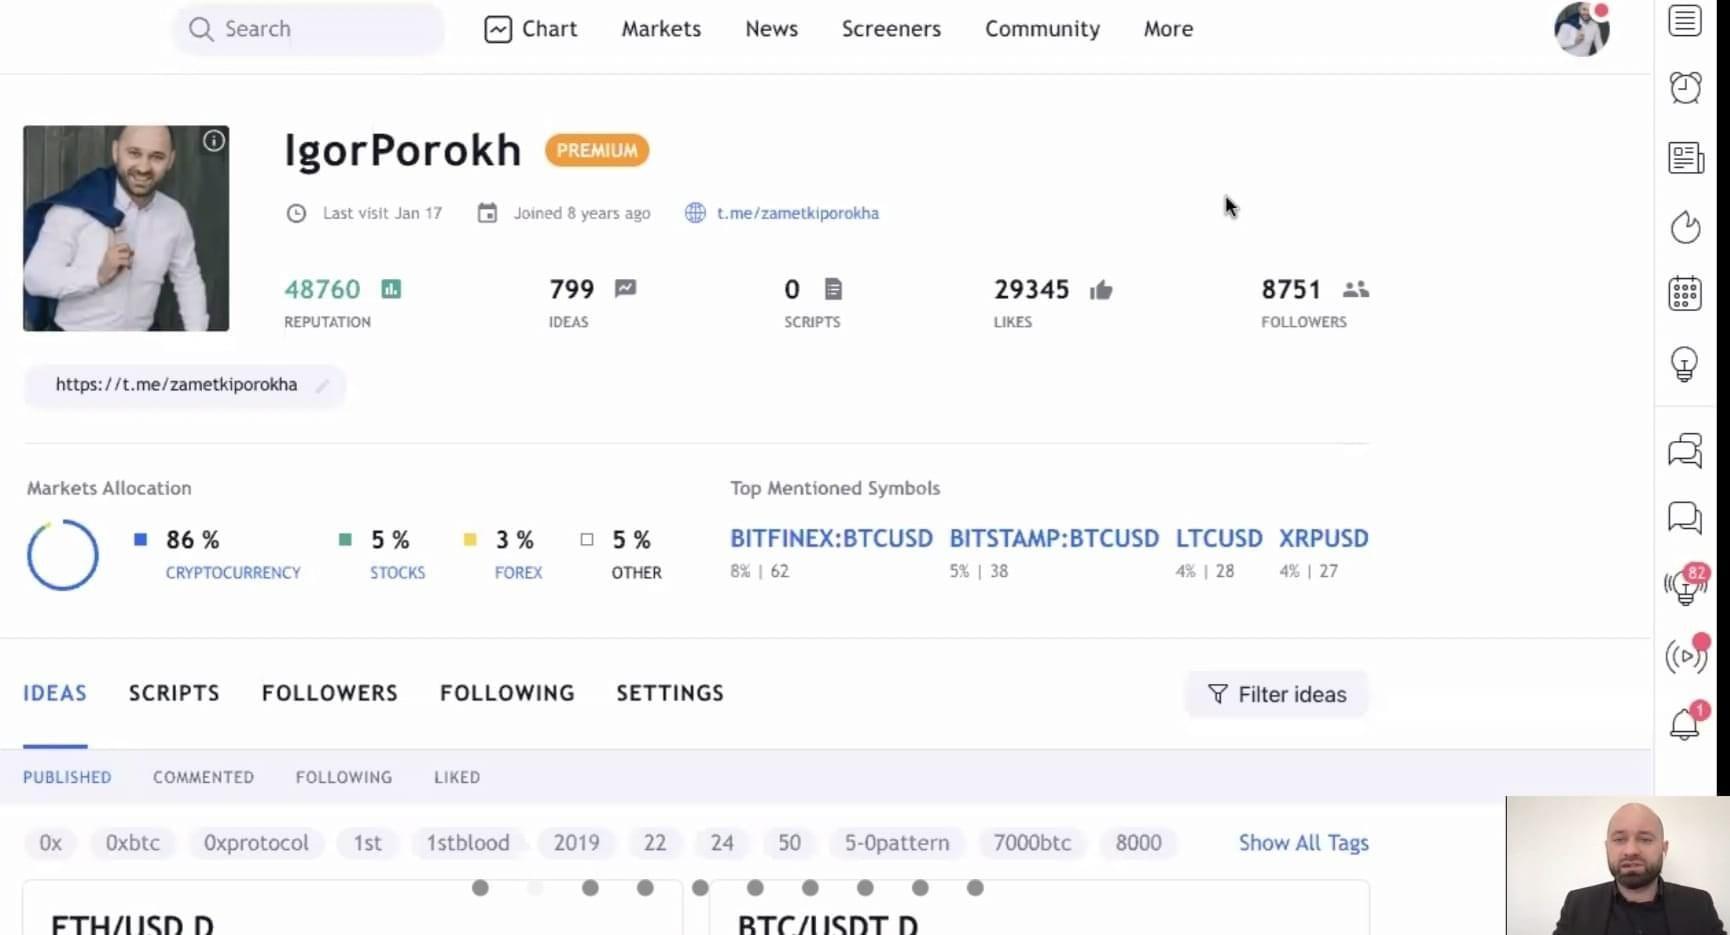This screenshot has height=935, width=1730.
Task: Open the Filter ideas dropdown
Action: tap(1277, 694)
